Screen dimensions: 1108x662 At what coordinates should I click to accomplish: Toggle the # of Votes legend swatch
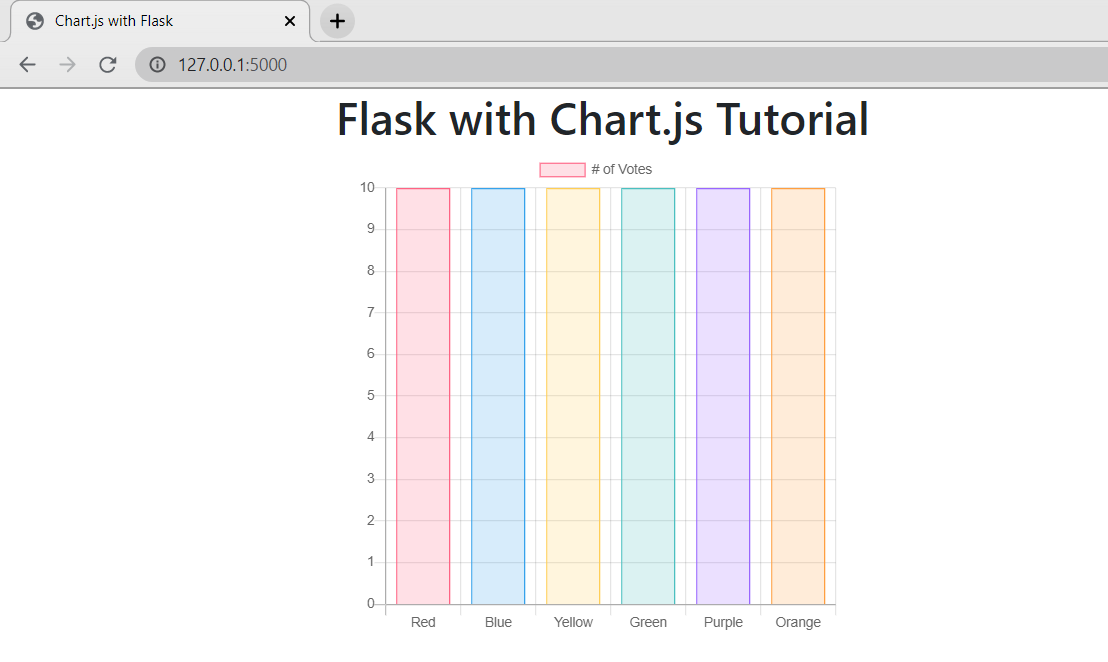pos(562,170)
